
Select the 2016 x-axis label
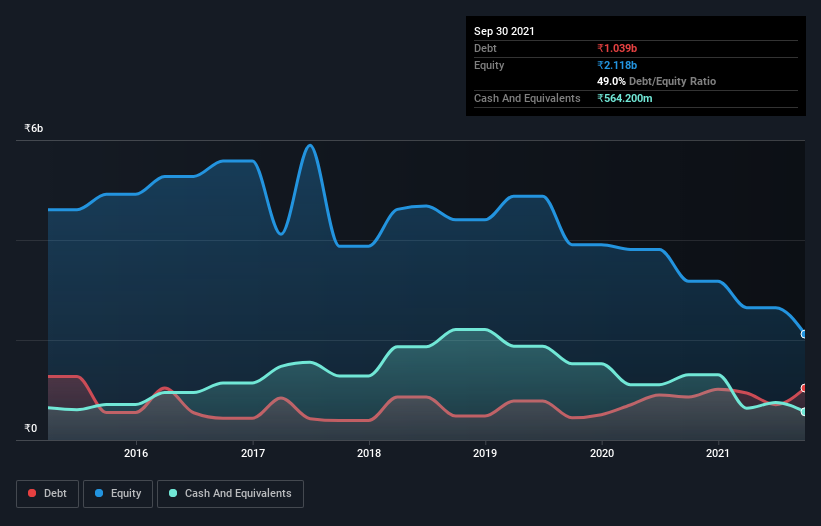coord(136,454)
